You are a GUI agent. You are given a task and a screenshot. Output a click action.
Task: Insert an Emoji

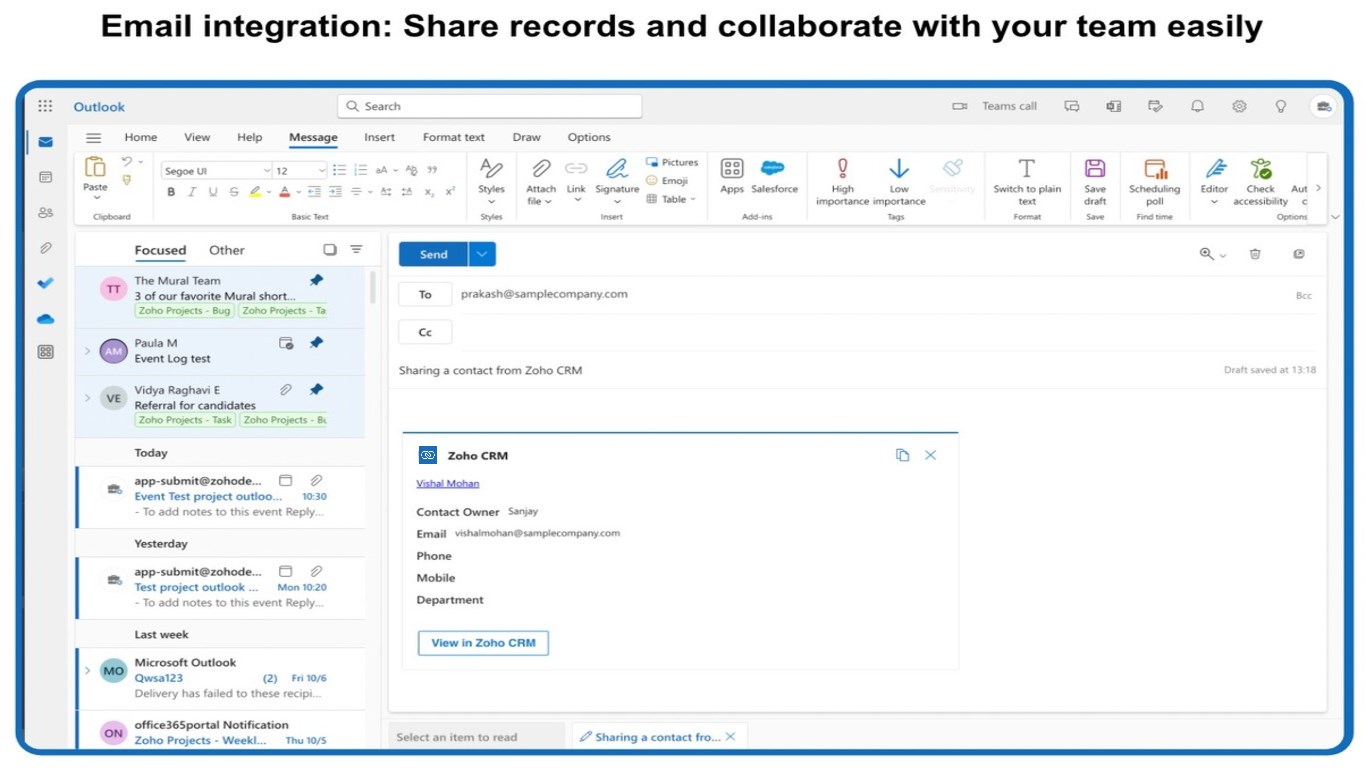coord(667,181)
